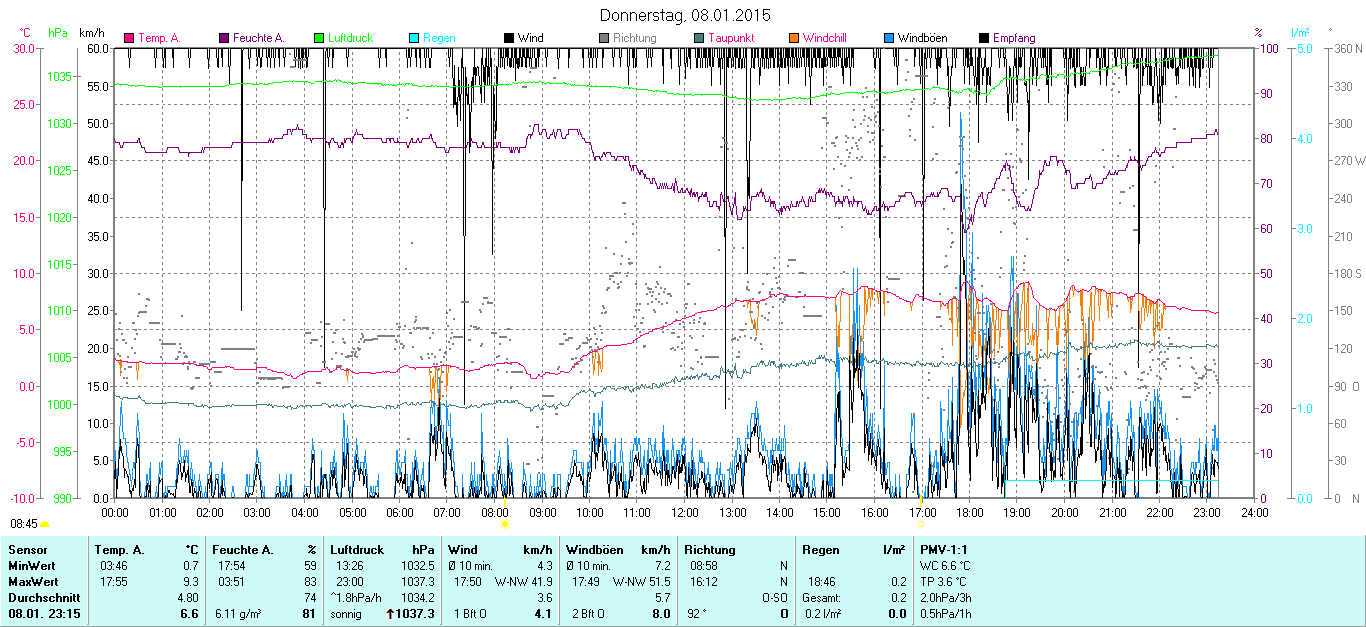Click the sun icon beside 08:45
The height and width of the screenshot is (627, 1366).
click(x=45, y=524)
